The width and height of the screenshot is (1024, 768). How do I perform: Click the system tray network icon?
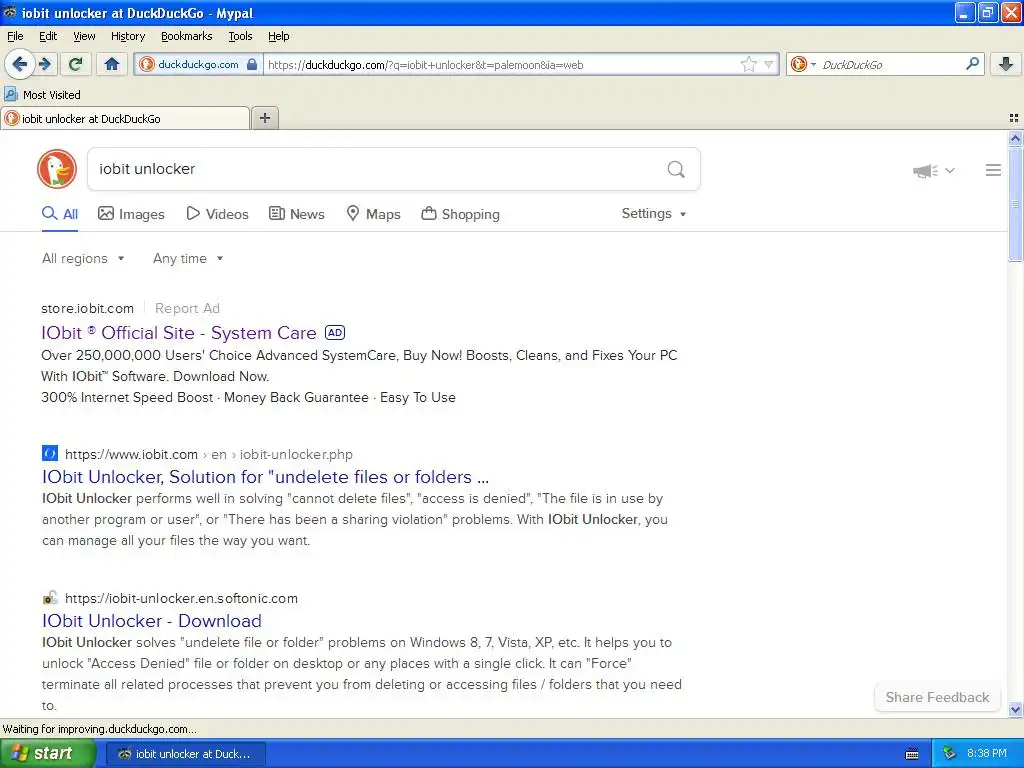[x=950, y=754]
